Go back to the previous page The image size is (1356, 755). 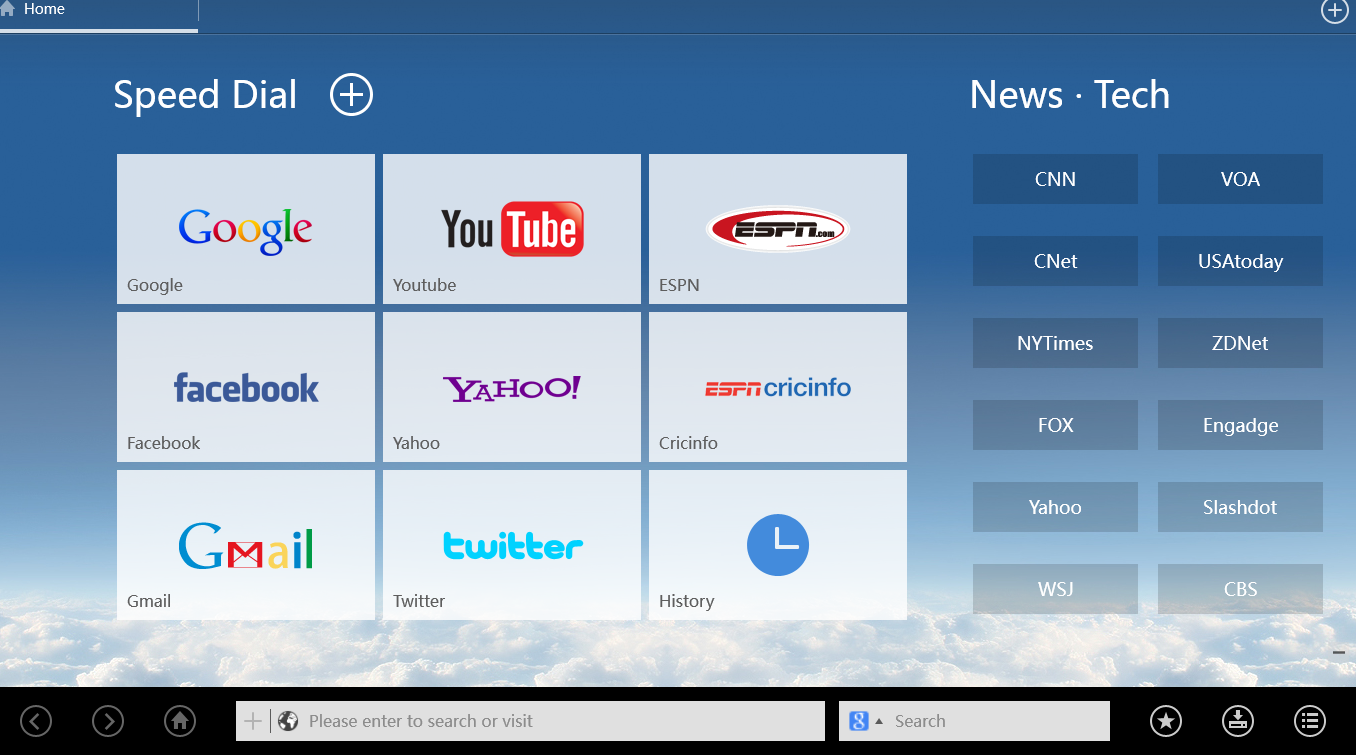pos(36,721)
